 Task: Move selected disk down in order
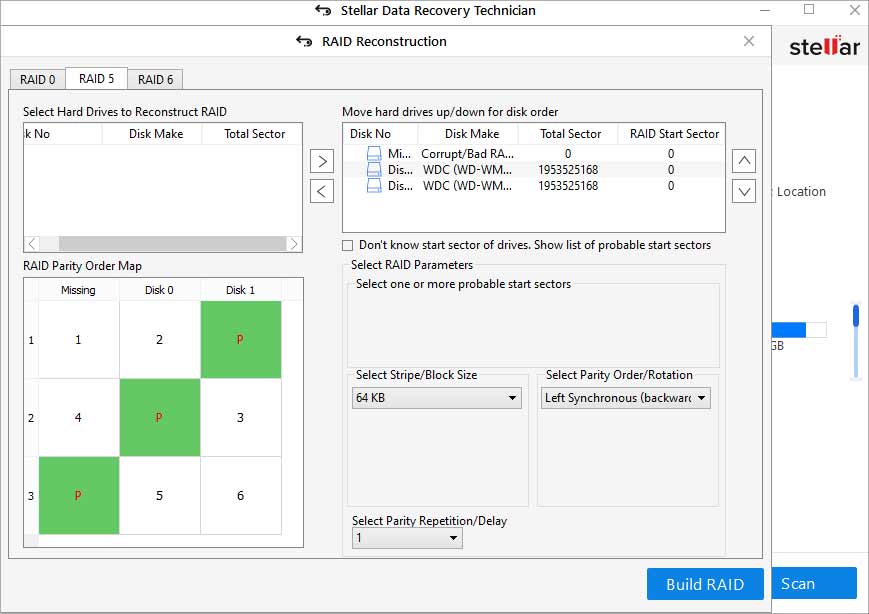(x=743, y=191)
